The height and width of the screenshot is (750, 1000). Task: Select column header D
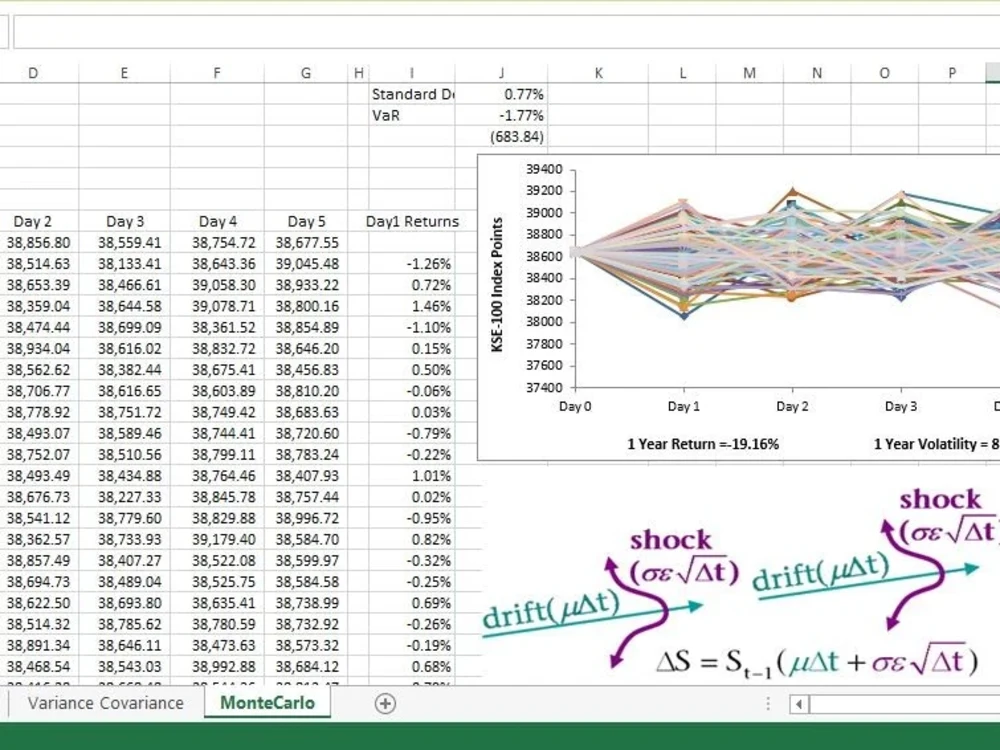pyautogui.click(x=33, y=72)
